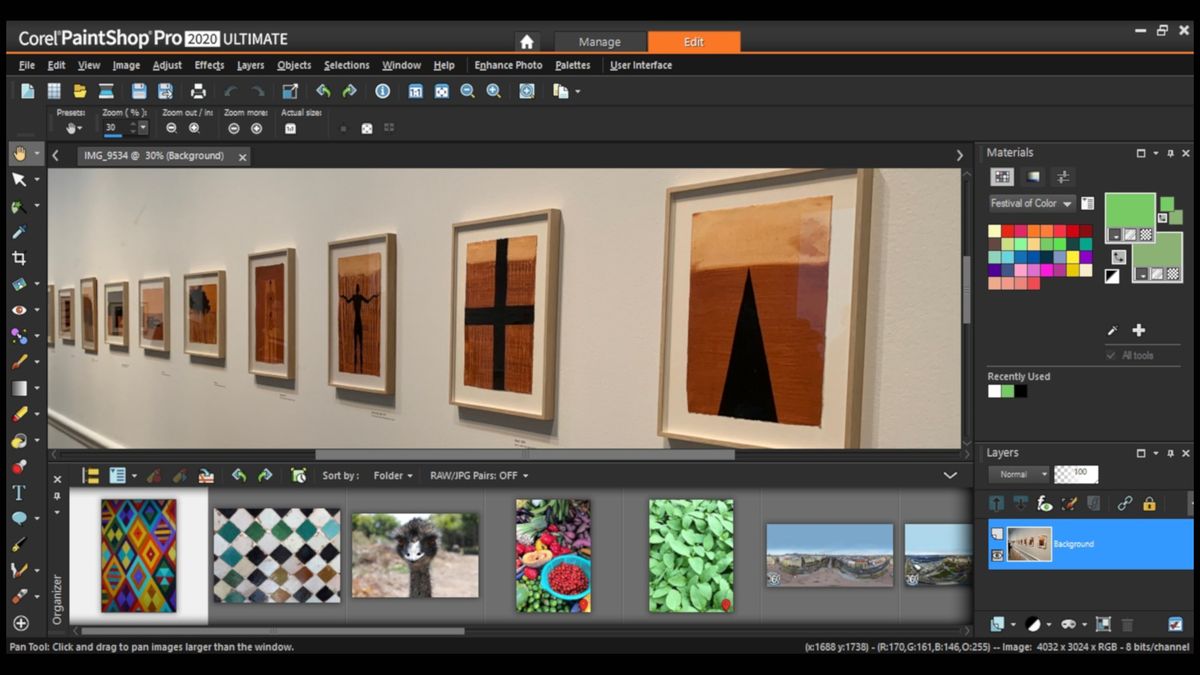Click the Red Eye tool icon

19,310
